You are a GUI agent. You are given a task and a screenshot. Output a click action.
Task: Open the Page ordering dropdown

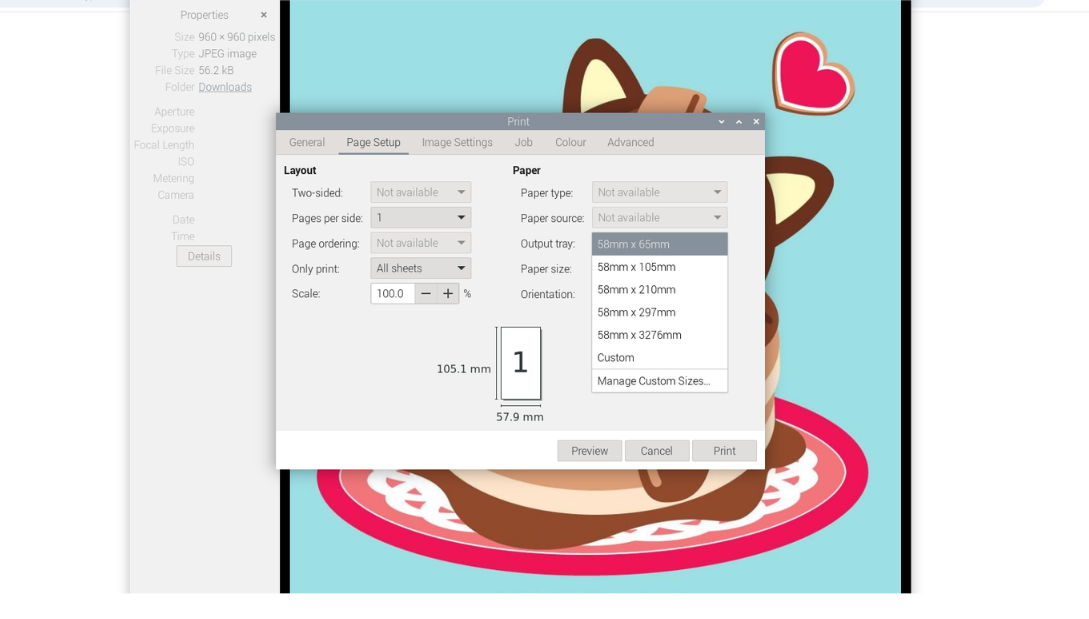pyautogui.click(x=421, y=243)
